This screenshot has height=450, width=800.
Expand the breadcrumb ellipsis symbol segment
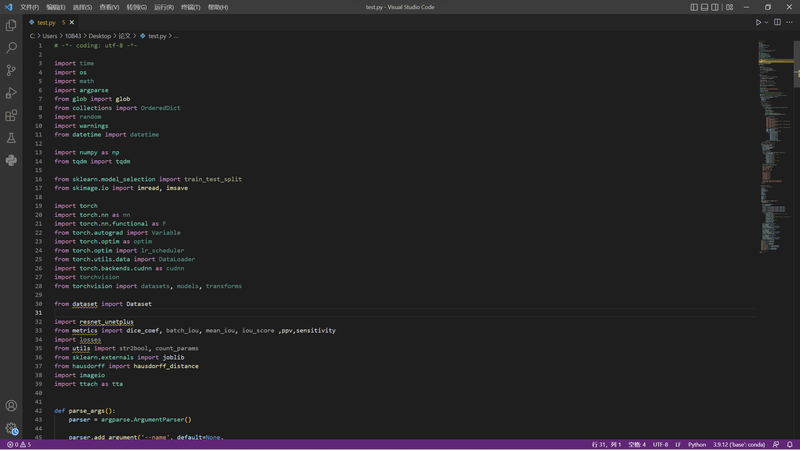(x=176, y=36)
